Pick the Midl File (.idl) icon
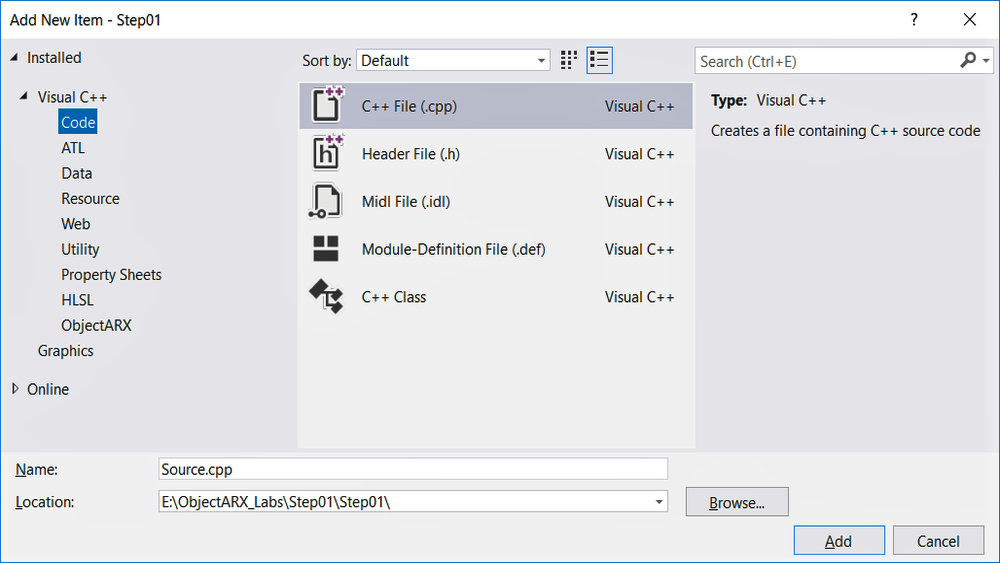1000x563 pixels. (x=326, y=201)
